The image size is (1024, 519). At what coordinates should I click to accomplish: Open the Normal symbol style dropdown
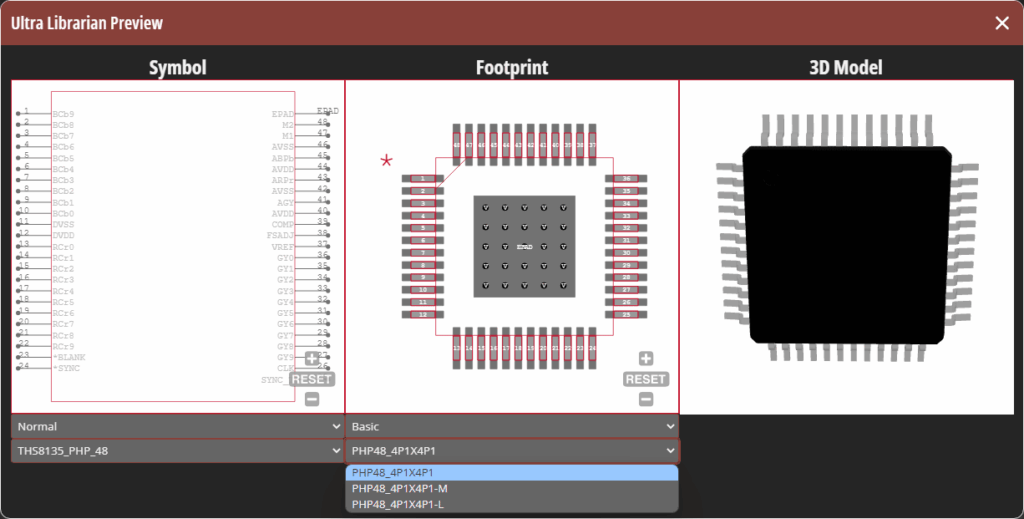point(178,426)
